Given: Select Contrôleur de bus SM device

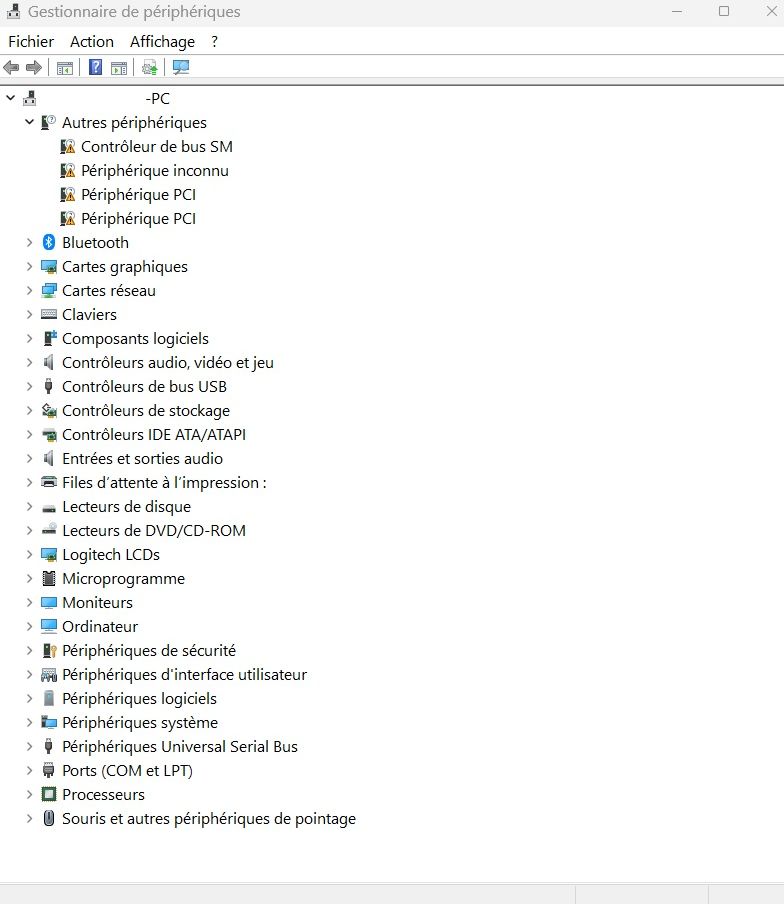Looking at the screenshot, I should (x=157, y=146).
